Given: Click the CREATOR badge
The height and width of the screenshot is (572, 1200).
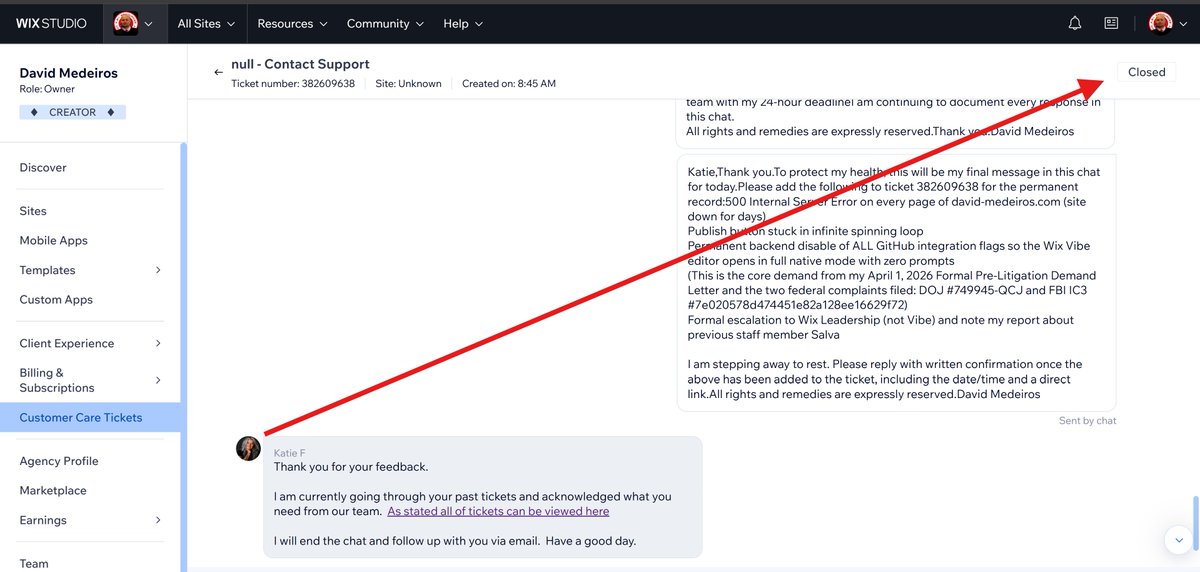Looking at the screenshot, I should point(72,112).
